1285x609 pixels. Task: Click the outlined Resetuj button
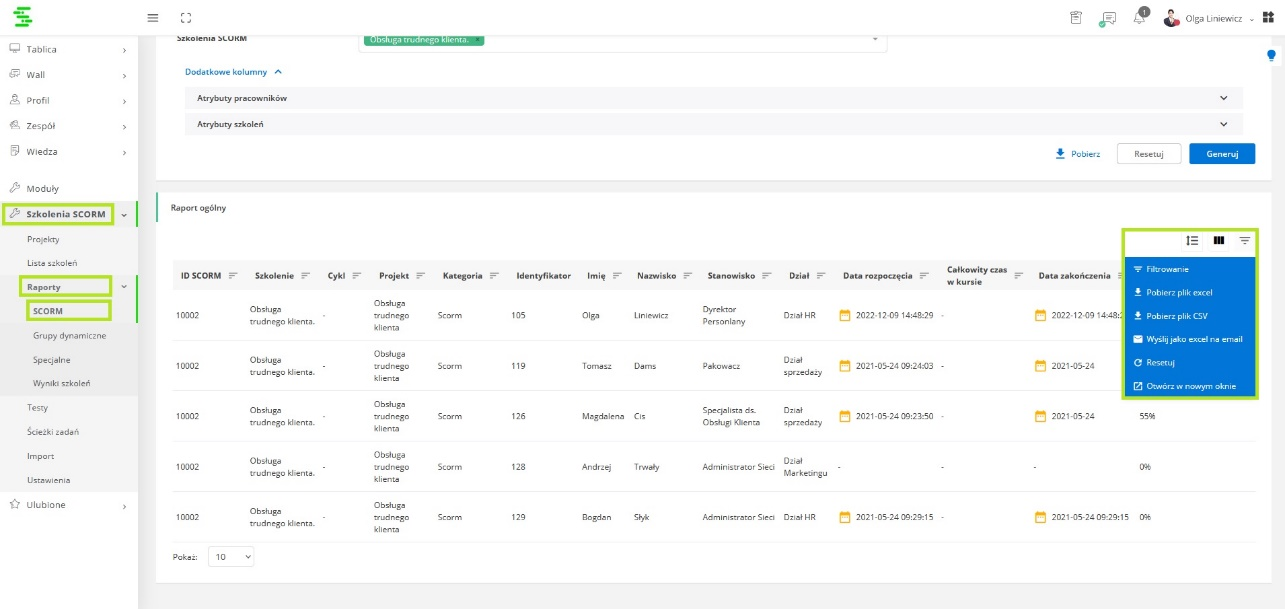coord(1150,154)
